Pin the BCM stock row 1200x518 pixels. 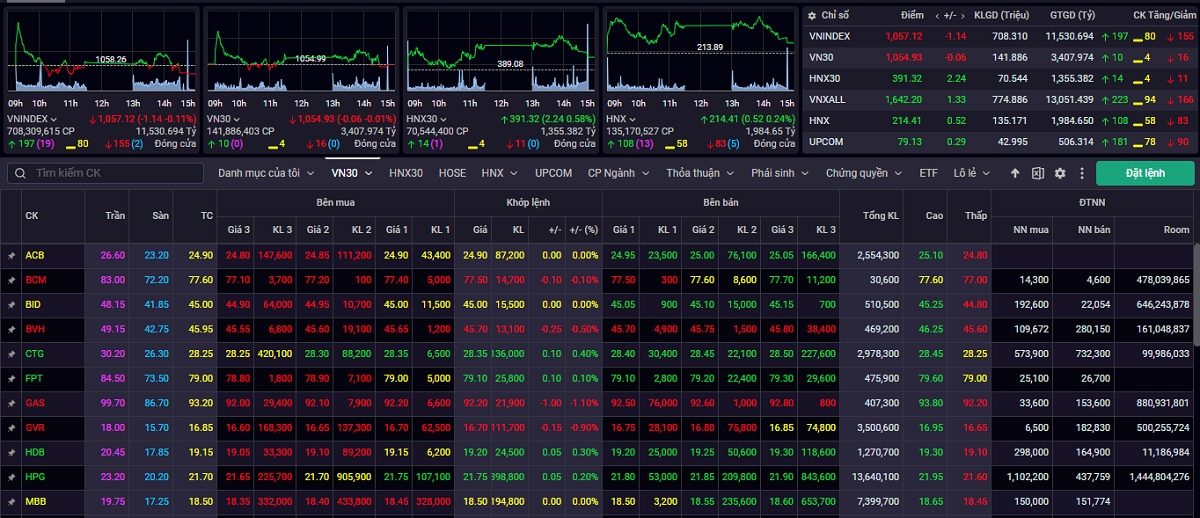coord(11,280)
